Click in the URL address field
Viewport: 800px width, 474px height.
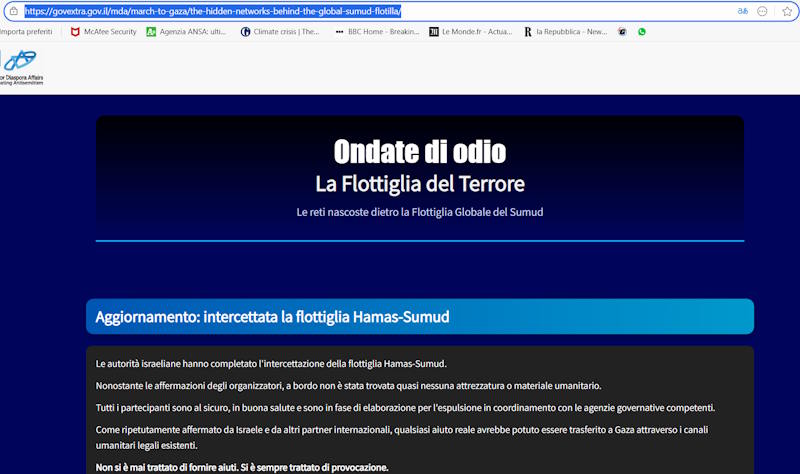click(x=400, y=11)
